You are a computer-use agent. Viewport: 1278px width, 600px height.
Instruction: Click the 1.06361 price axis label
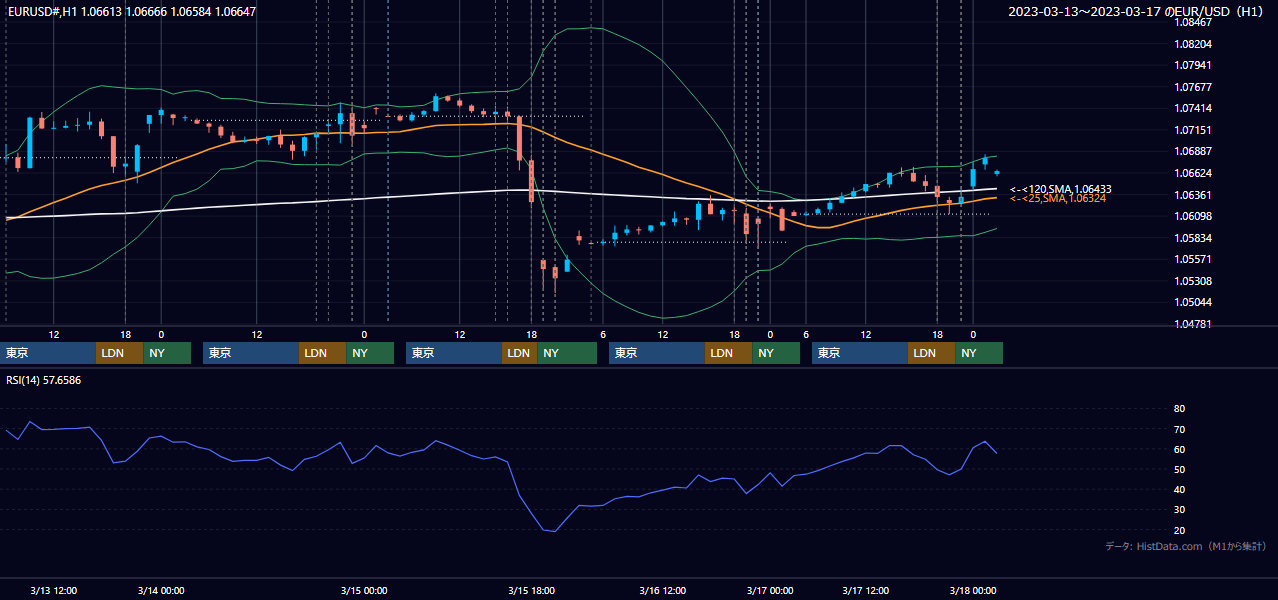coord(1193,195)
